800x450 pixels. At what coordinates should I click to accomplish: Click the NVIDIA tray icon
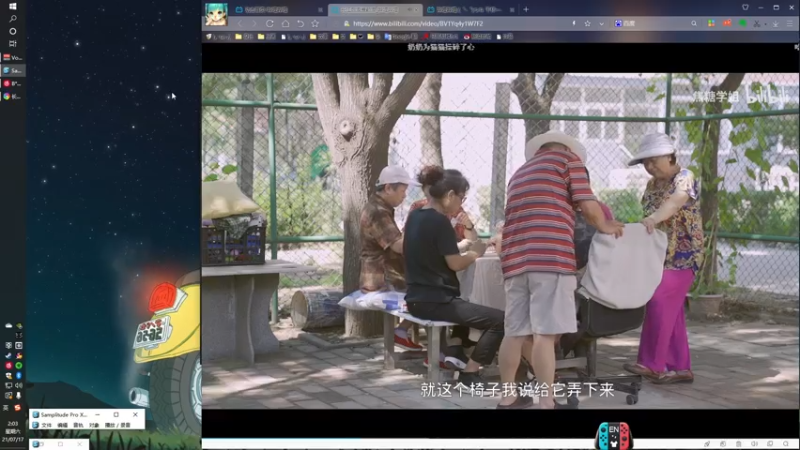(x=19, y=326)
